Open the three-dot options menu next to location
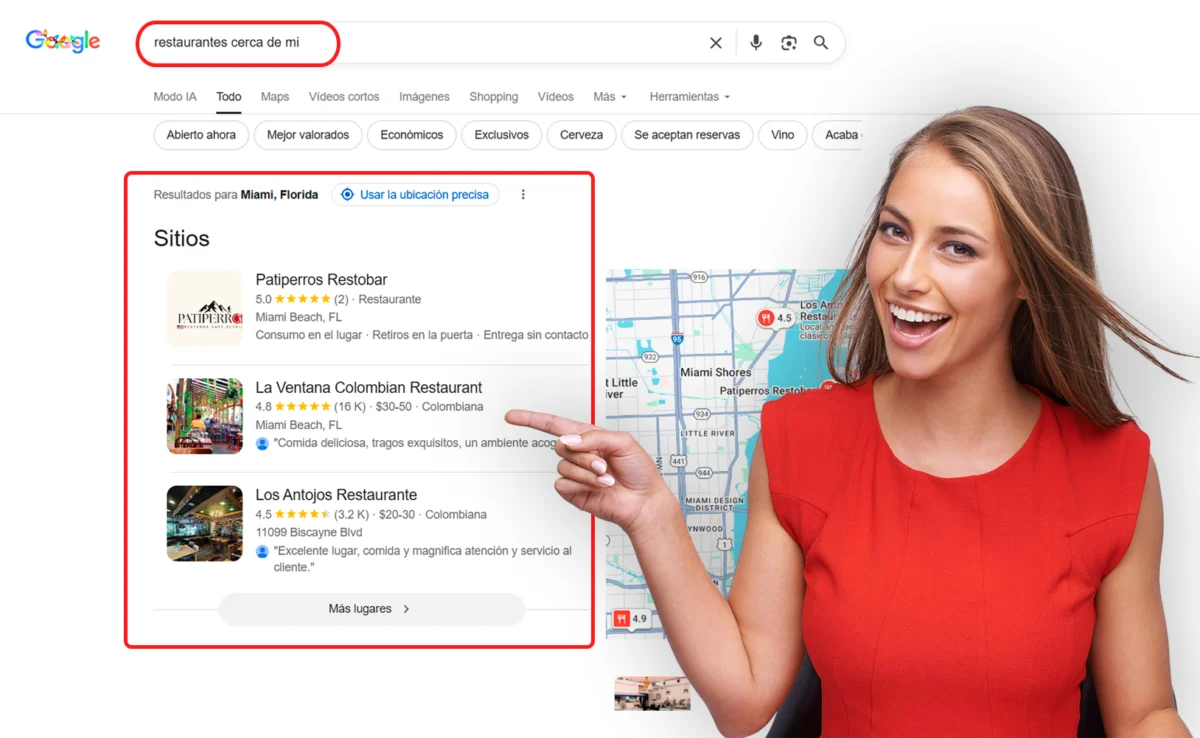 click(523, 194)
